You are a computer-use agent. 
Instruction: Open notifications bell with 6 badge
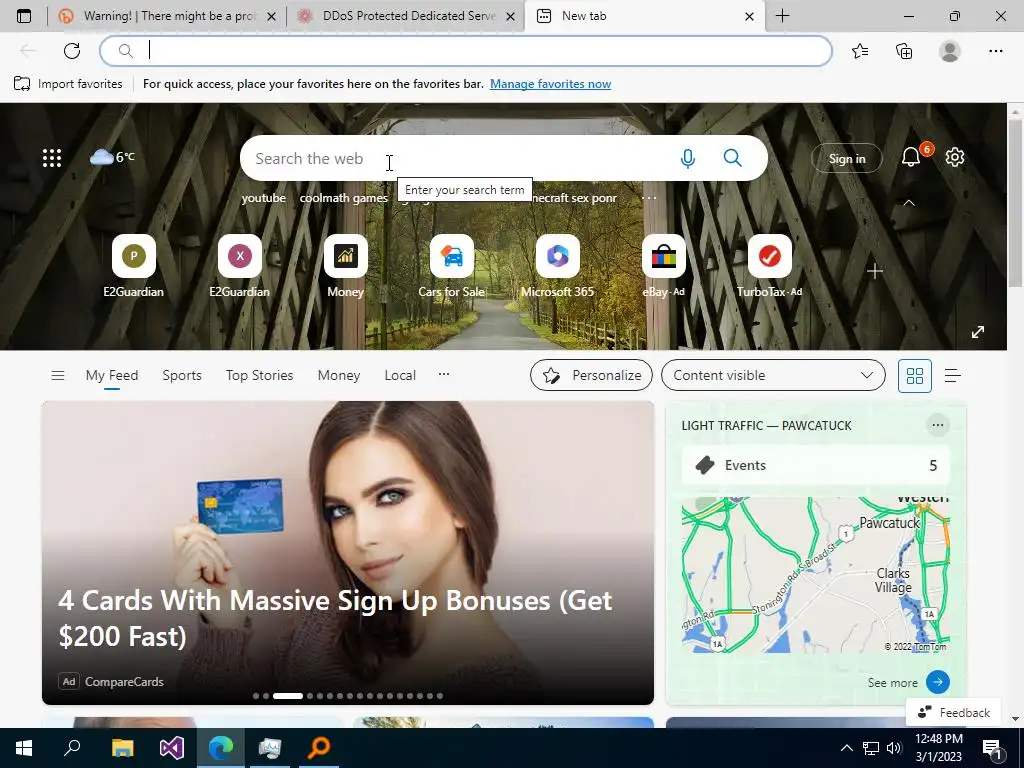[x=911, y=157]
